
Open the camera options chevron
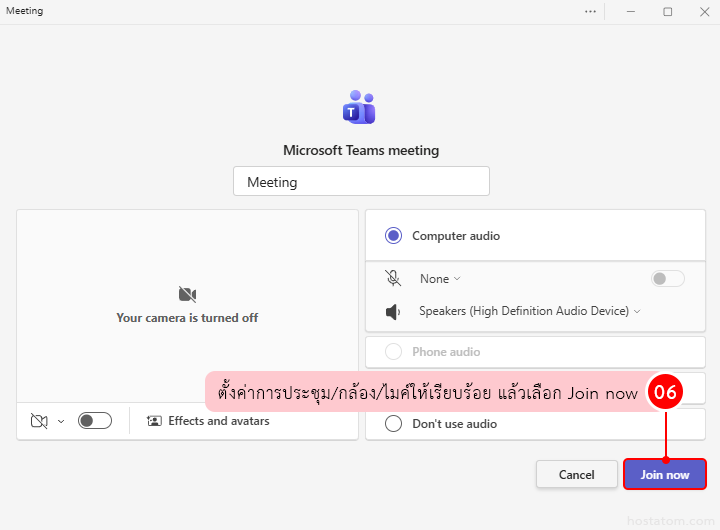pos(61,421)
